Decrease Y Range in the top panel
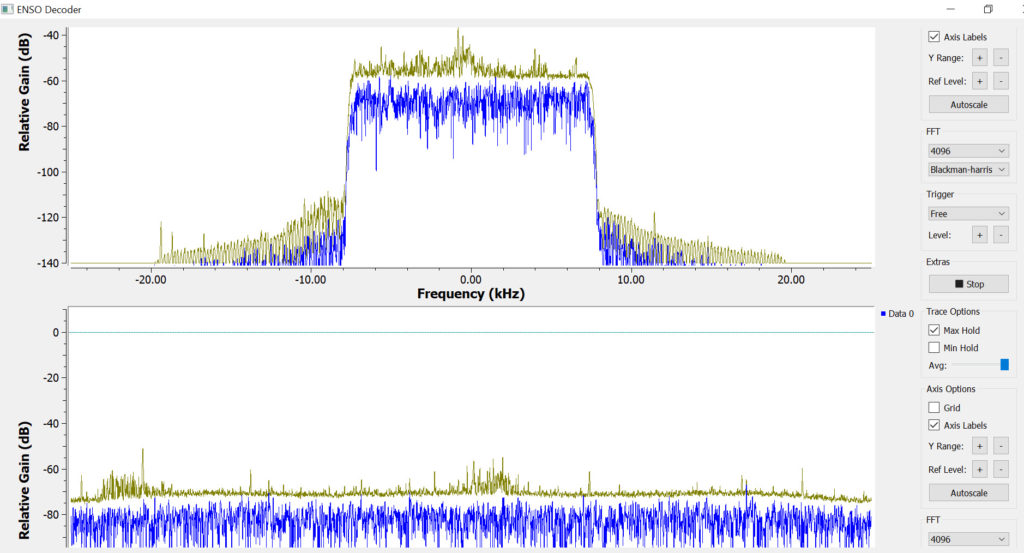 tap(1001, 57)
